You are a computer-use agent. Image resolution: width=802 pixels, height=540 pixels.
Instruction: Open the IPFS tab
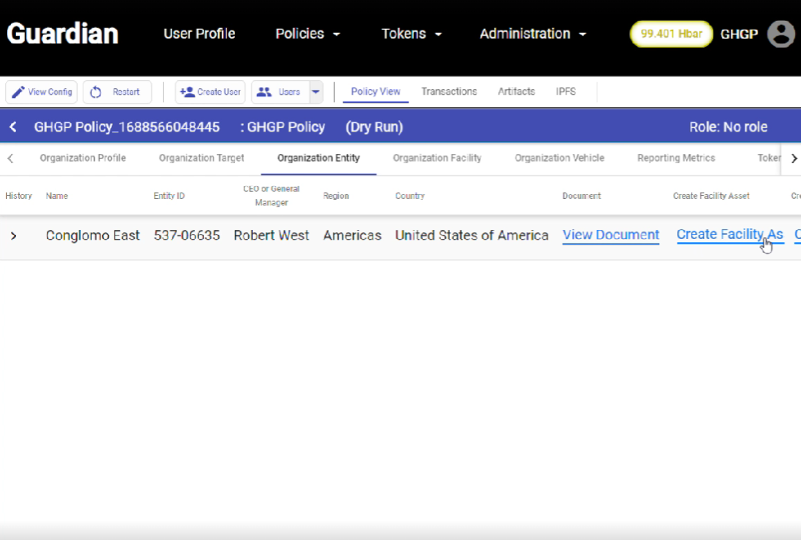point(566,92)
